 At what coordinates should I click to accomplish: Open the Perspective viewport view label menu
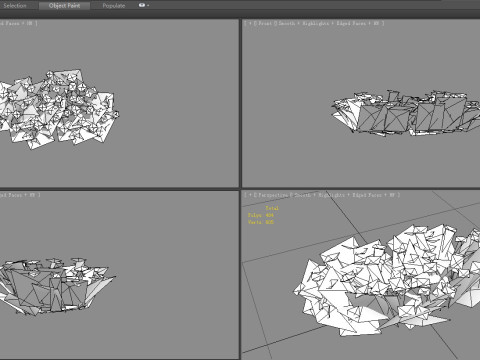(x=272, y=195)
